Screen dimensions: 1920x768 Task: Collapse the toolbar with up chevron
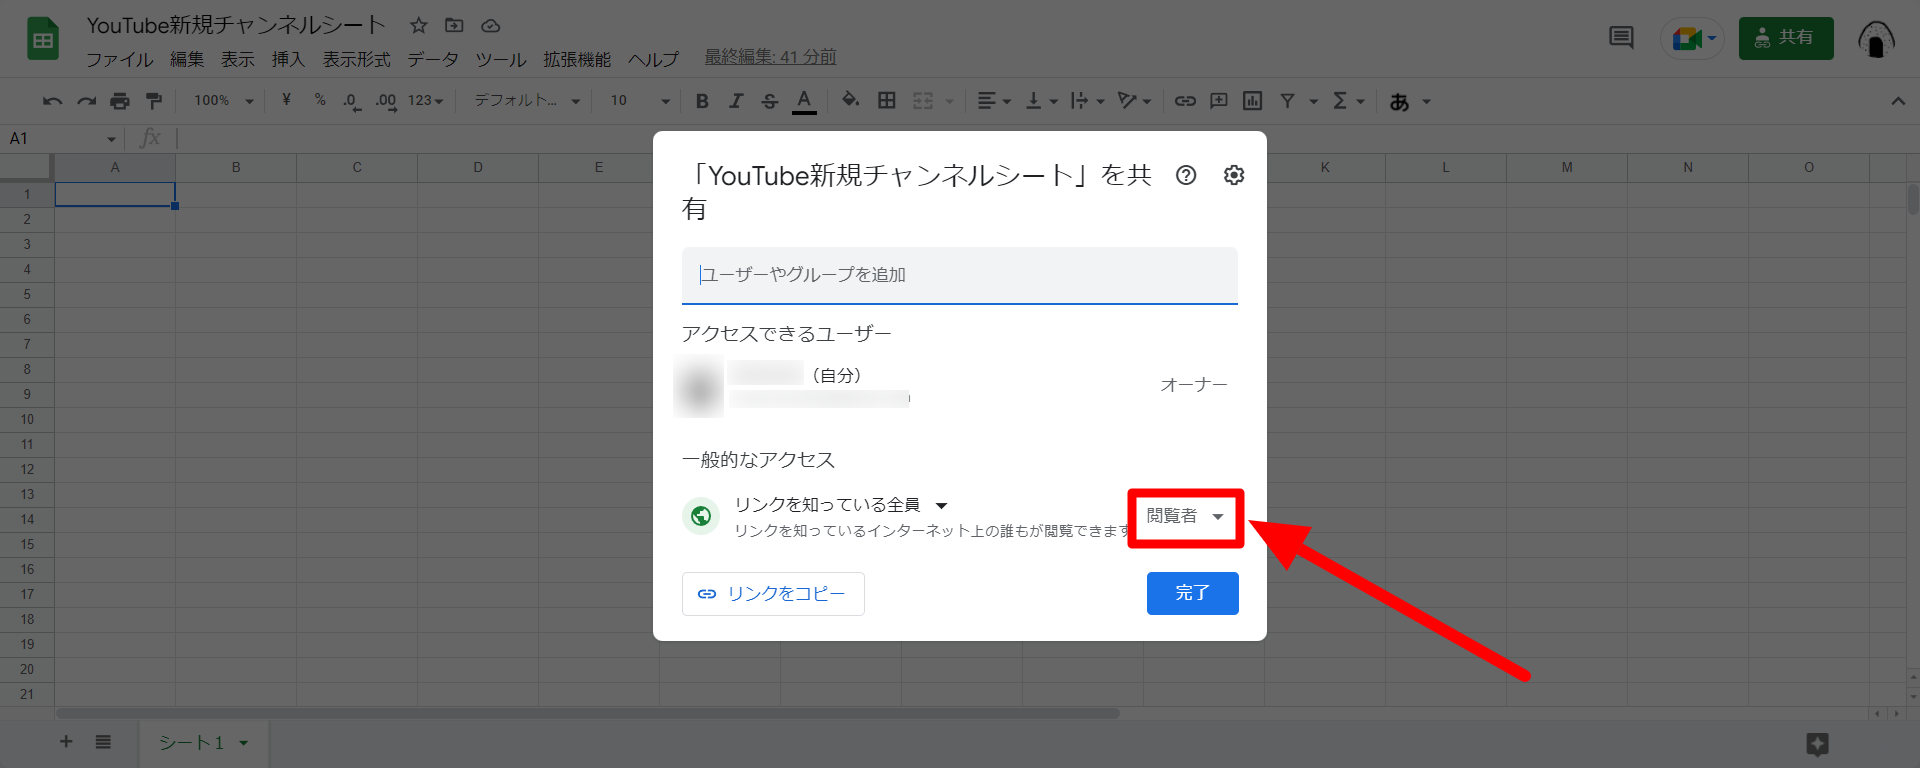pos(1898,101)
